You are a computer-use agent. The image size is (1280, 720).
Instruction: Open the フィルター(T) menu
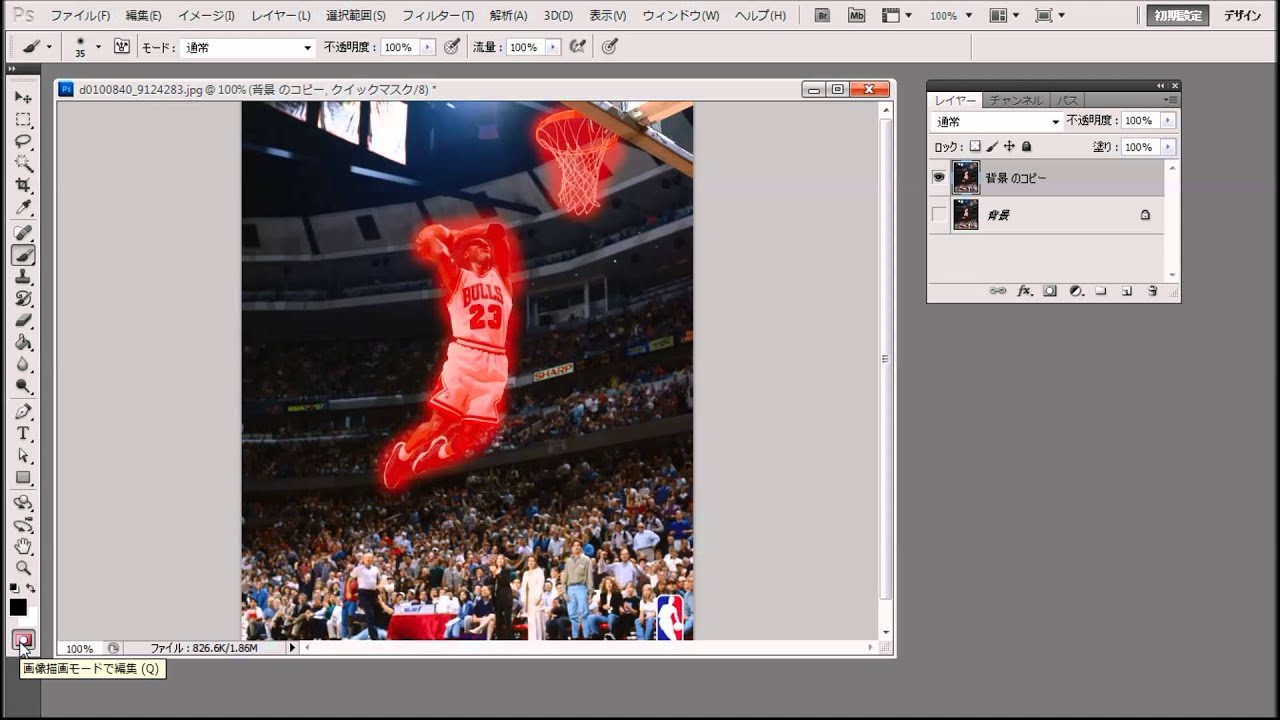[x=438, y=16]
